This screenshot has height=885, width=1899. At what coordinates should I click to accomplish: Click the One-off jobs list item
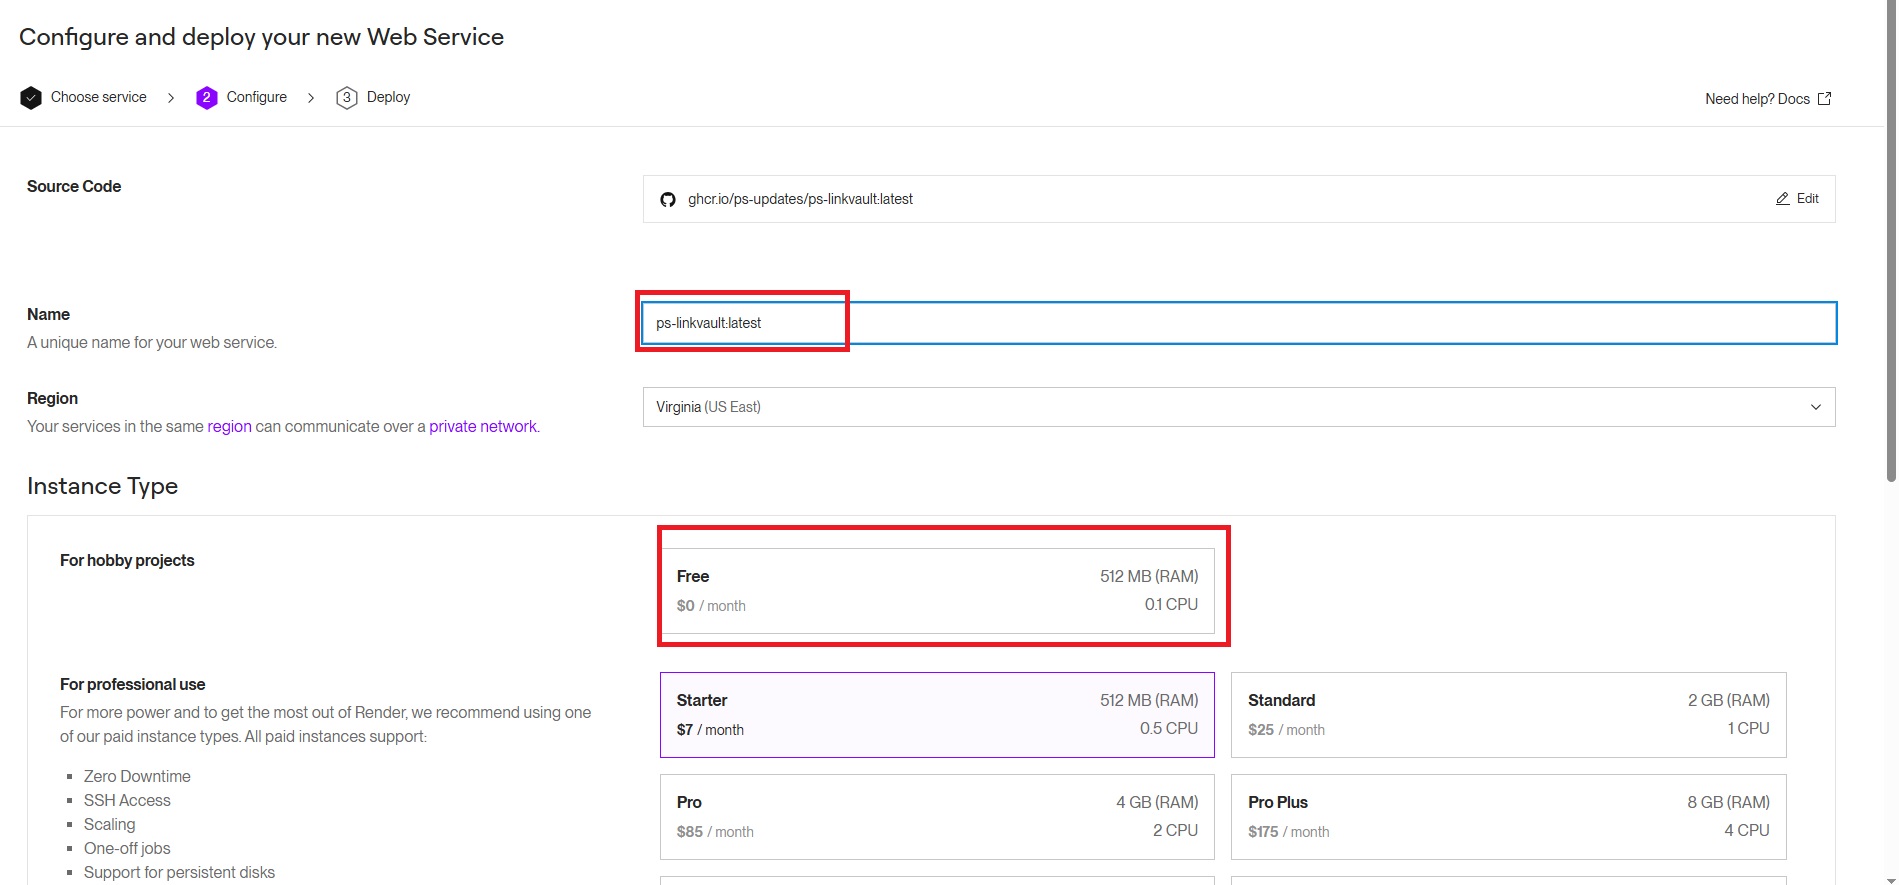coord(127,848)
